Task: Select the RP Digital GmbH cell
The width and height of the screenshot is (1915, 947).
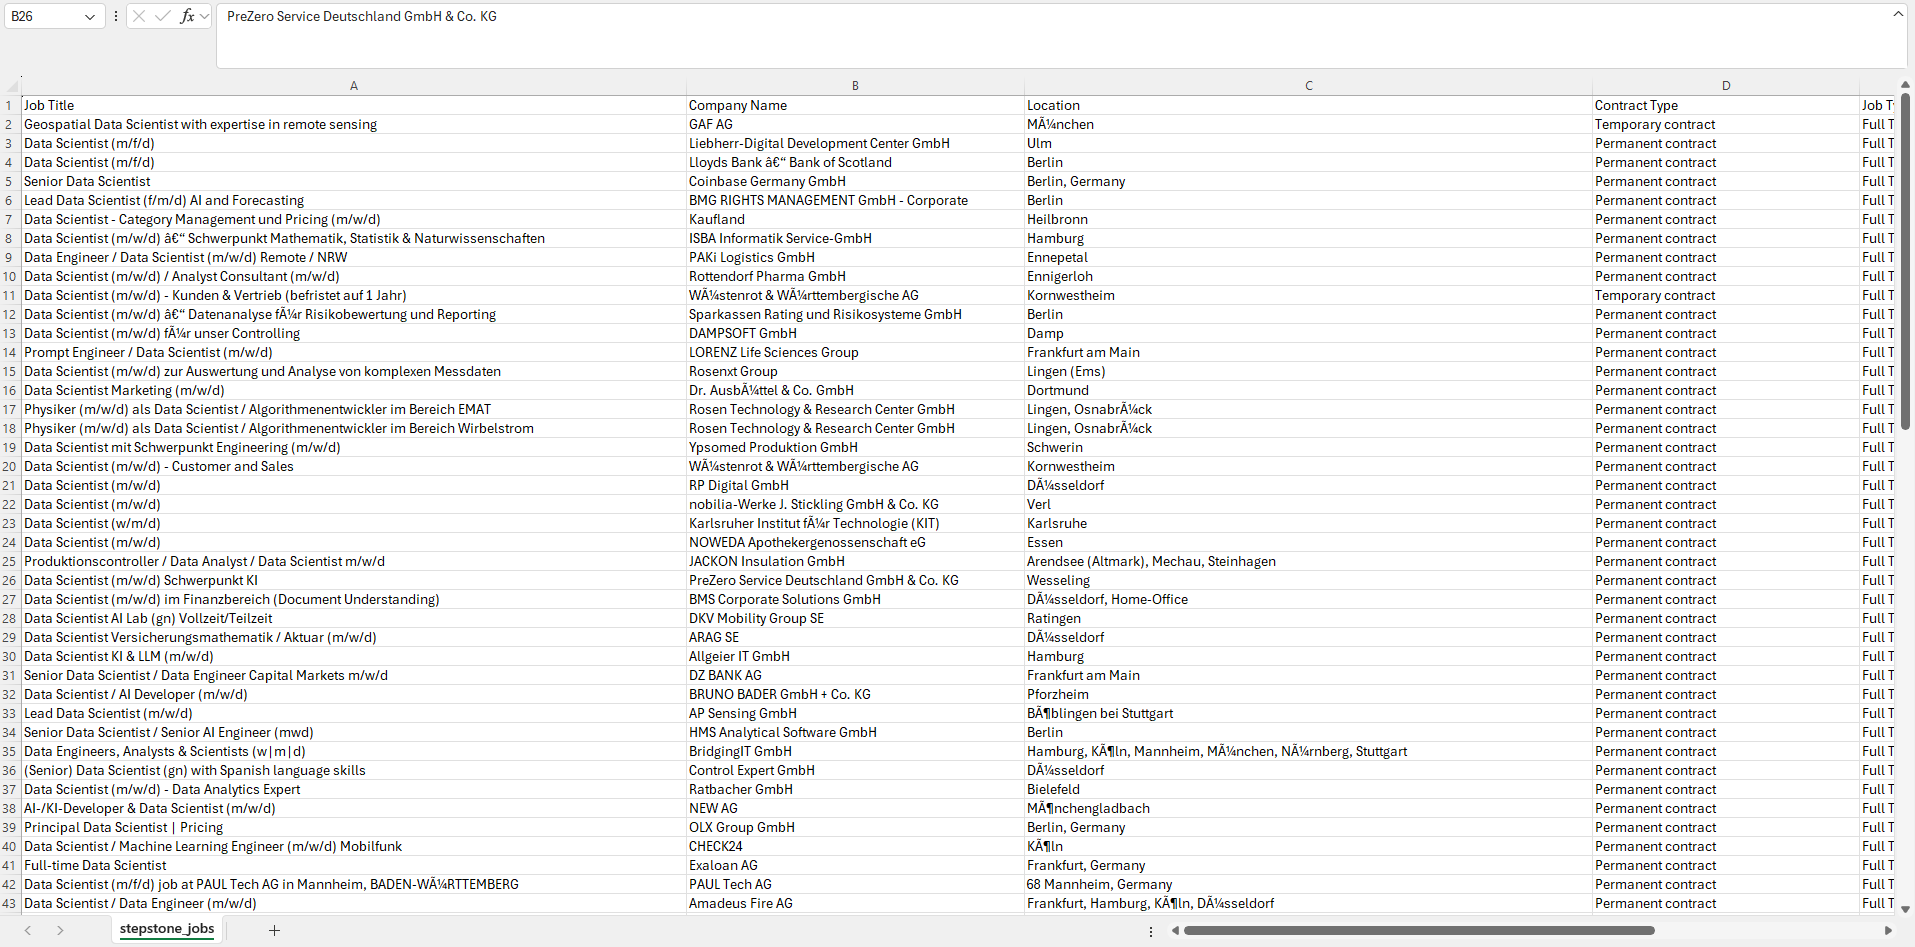Action: [855, 485]
